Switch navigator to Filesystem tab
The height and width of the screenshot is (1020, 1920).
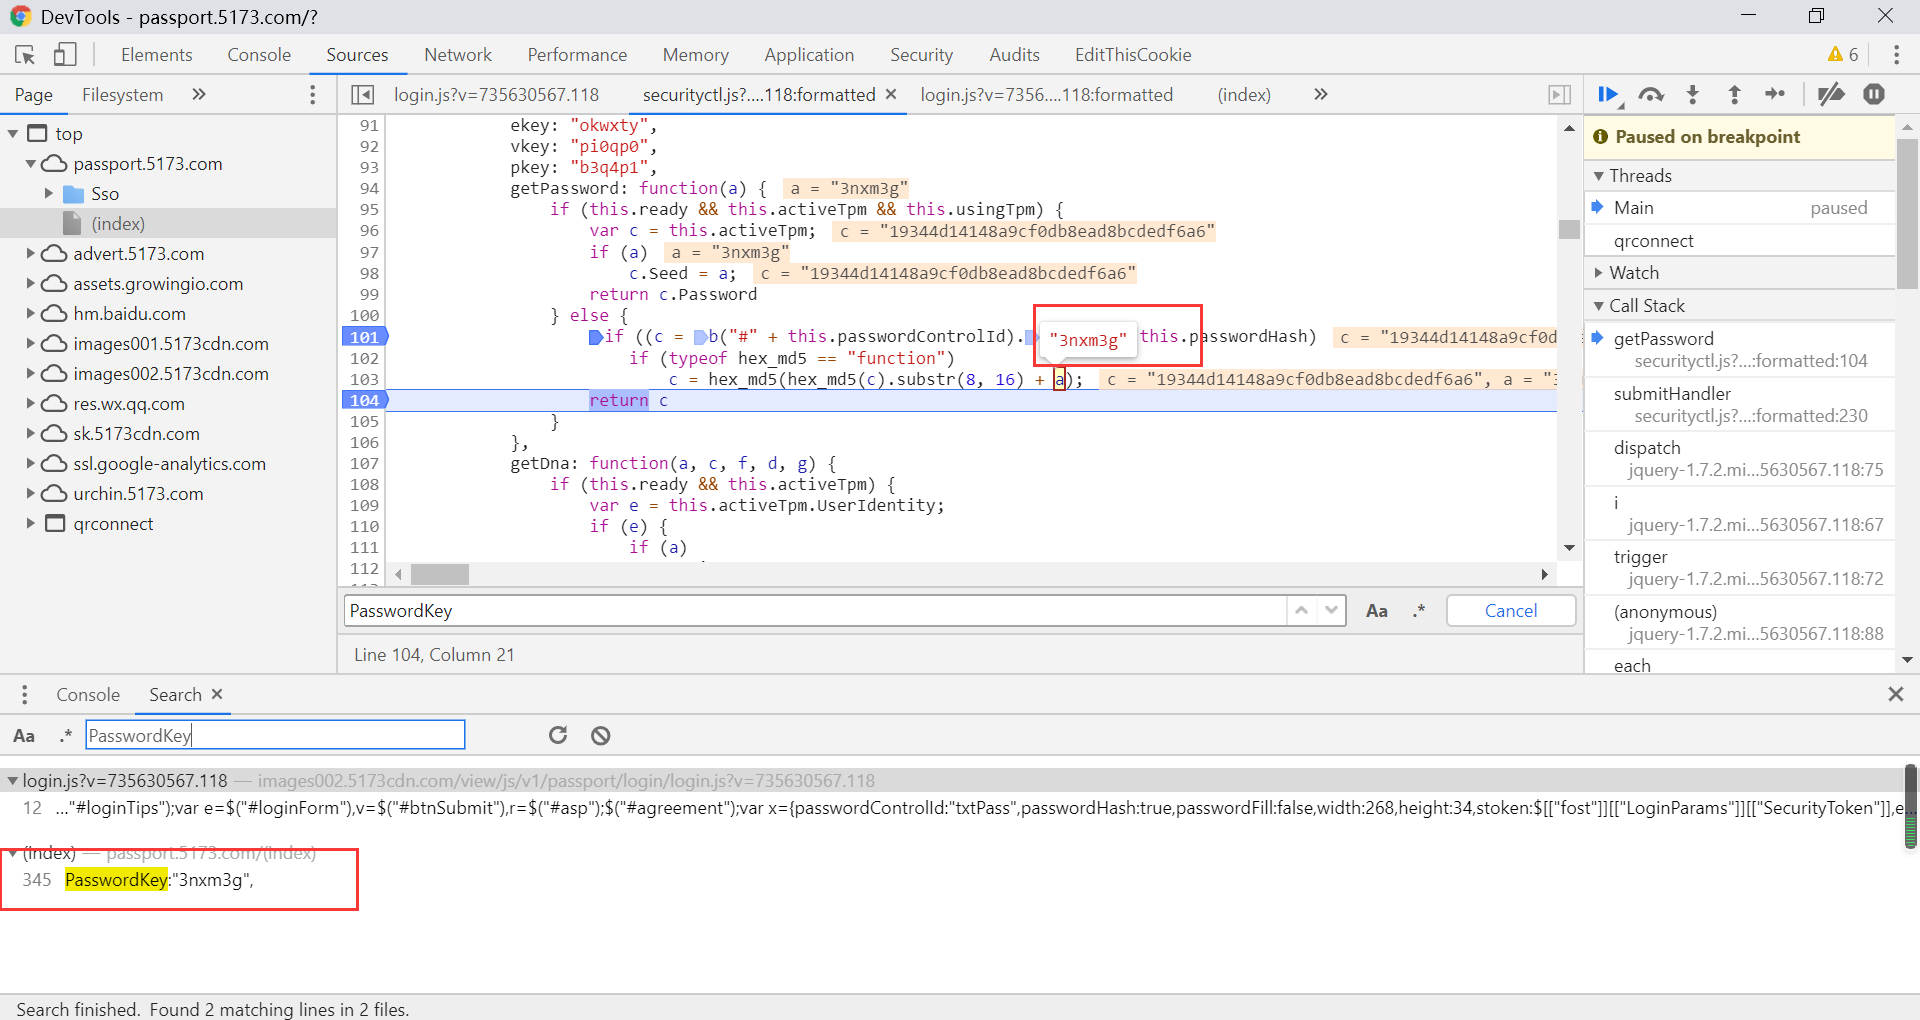coord(122,94)
